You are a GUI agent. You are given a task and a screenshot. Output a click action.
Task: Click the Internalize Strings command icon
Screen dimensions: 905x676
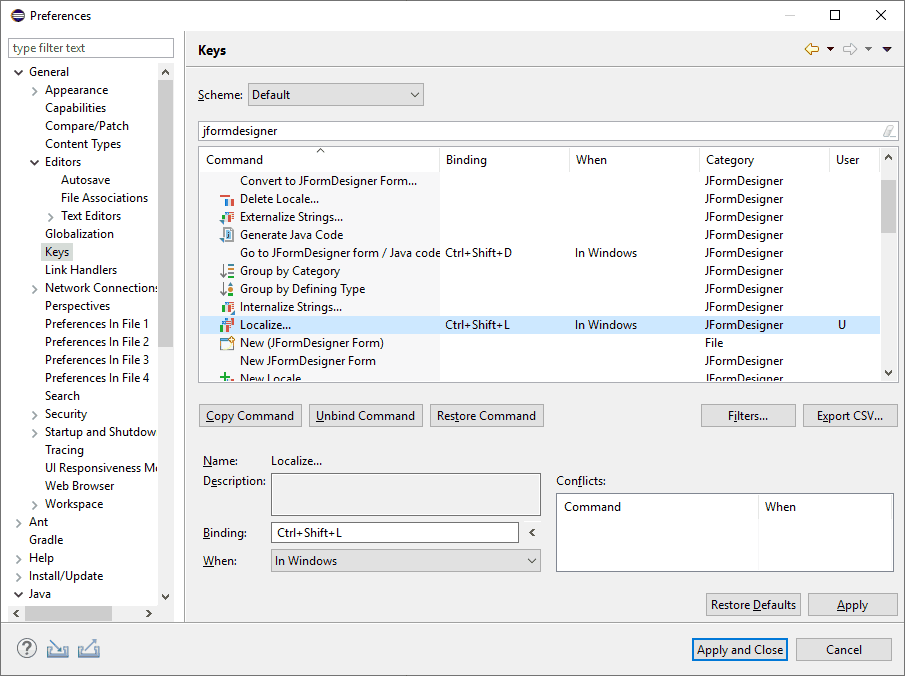(227, 307)
